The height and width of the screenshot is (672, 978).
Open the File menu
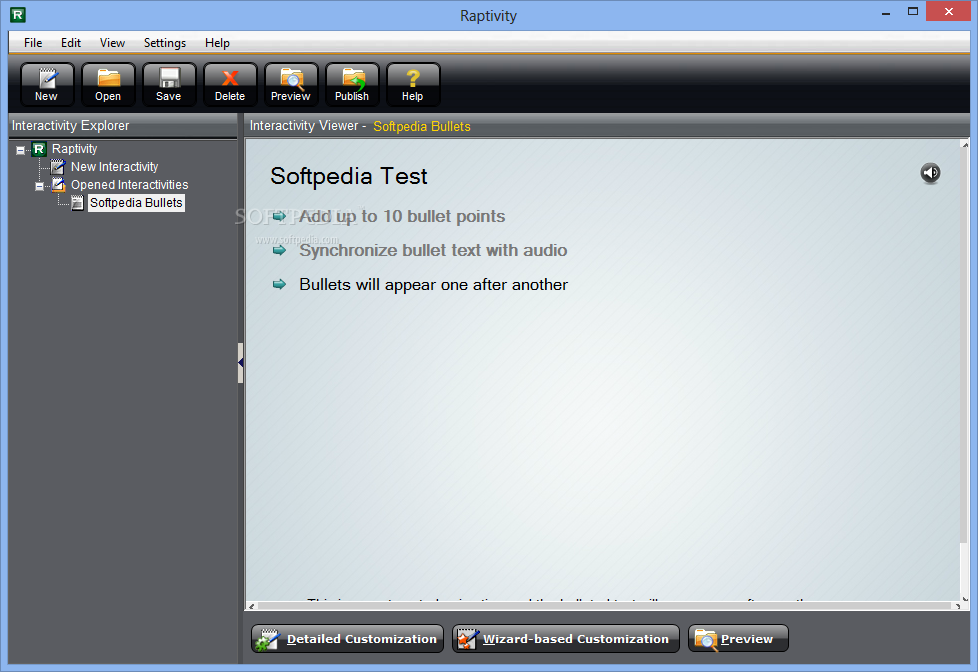tap(33, 43)
